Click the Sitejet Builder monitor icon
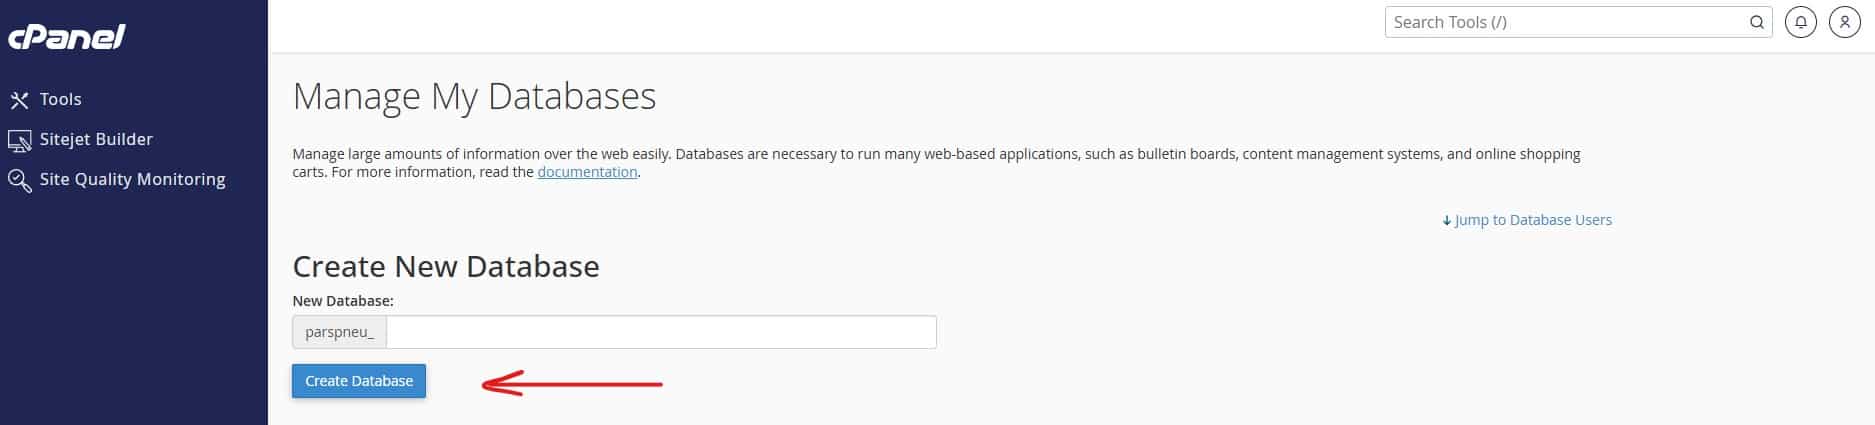This screenshot has width=1875, height=425. (19, 141)
